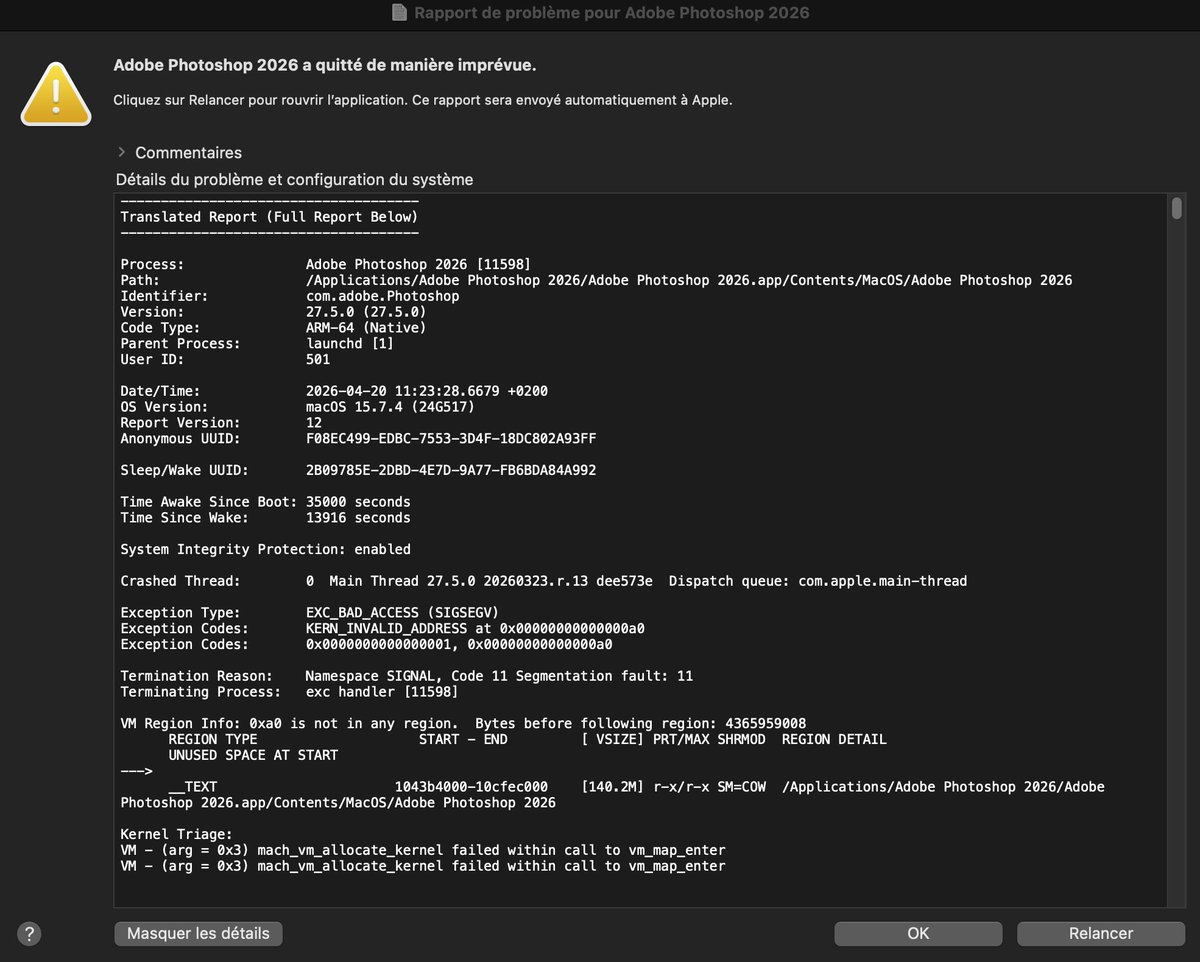The image size is (1200, 962).
Task: Click the Date/Time value '2026-04-20 11:23:28.6679 +0200'
Action: [427, 391]
